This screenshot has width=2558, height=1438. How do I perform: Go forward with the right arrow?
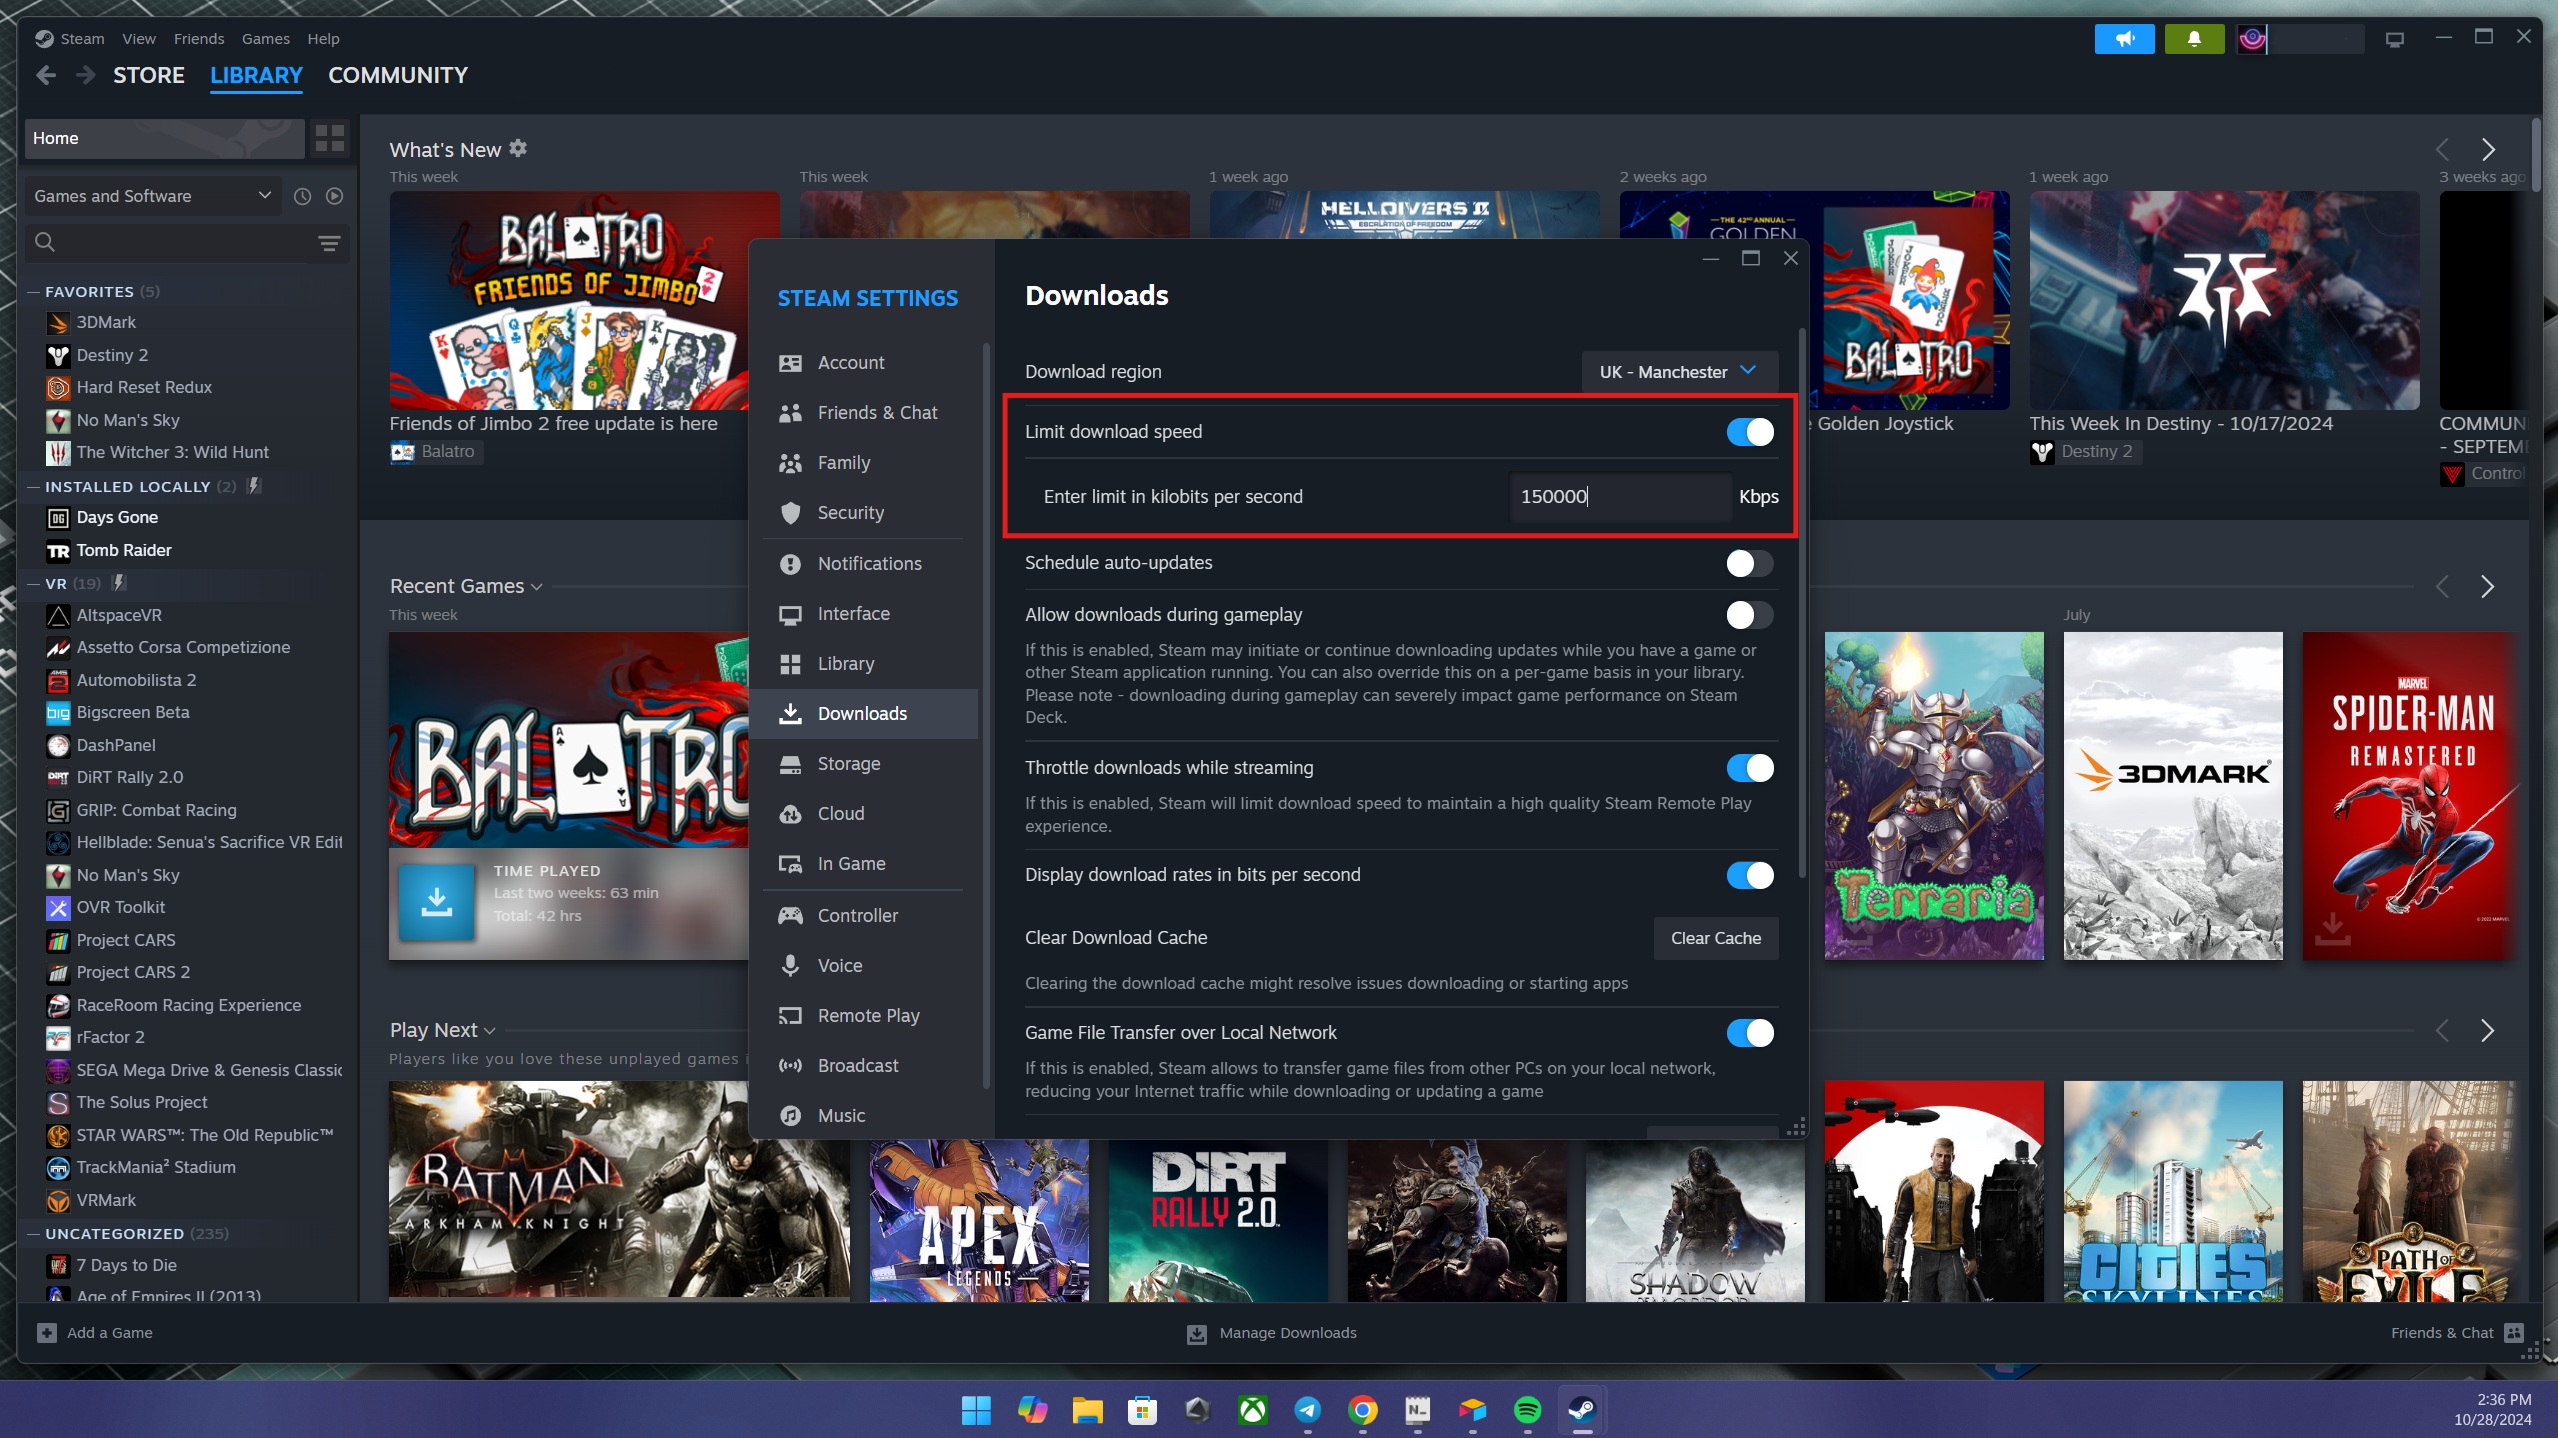click(x=86, y=75)
